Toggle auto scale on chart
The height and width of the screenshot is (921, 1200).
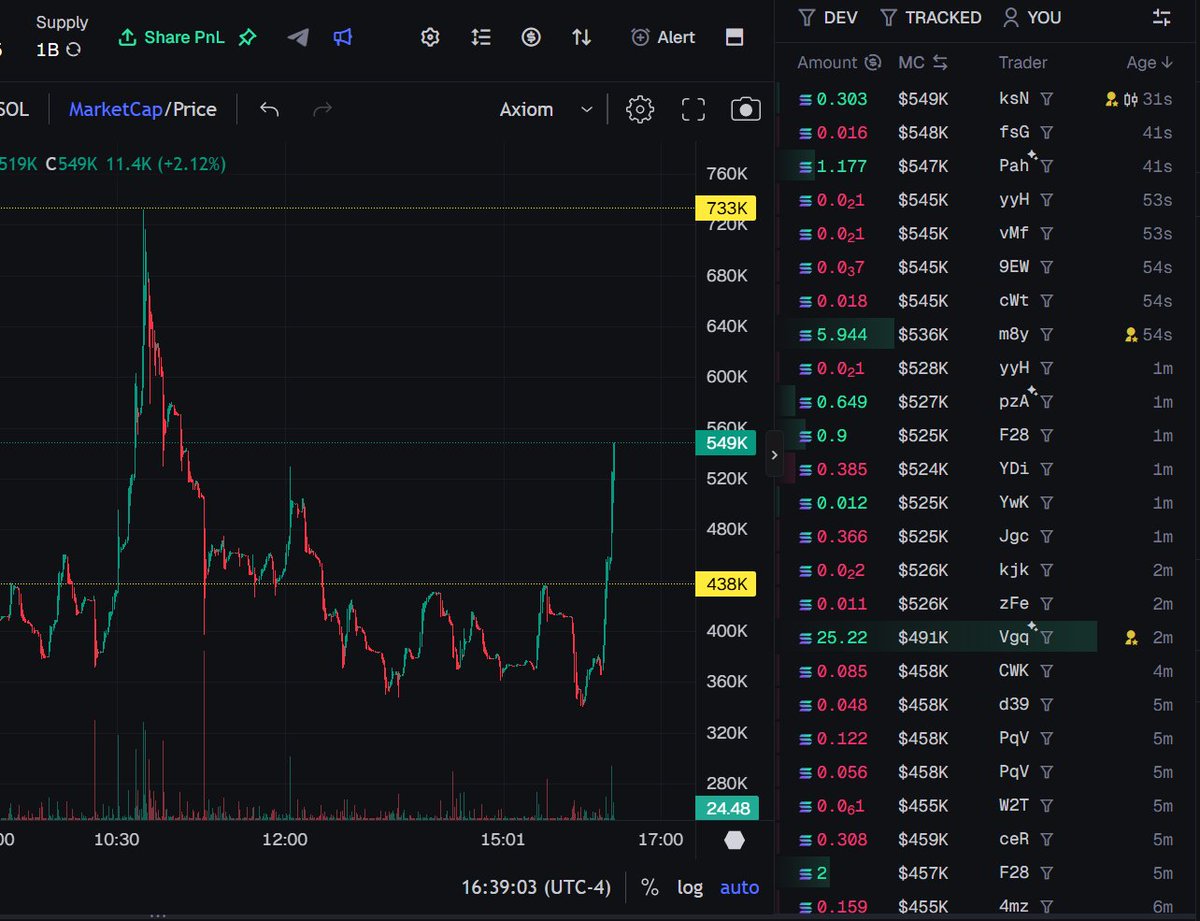point(739,887)
